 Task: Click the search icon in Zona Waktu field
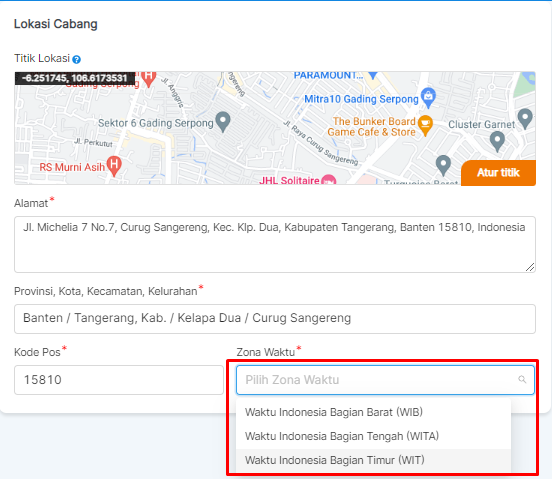click(x=522, y=379)
